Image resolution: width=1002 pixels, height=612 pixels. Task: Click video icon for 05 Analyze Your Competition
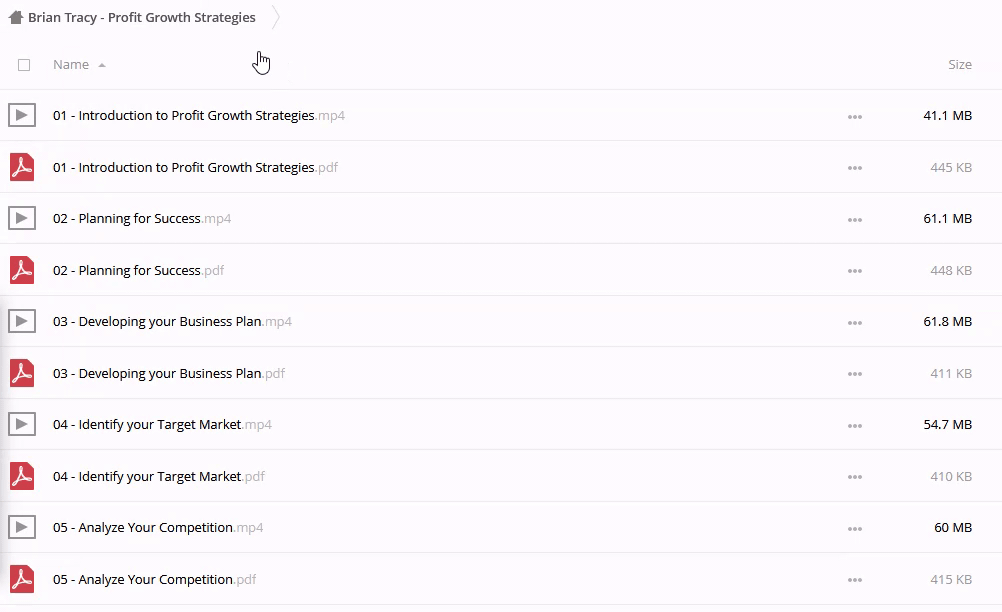(x=21, y=527)
